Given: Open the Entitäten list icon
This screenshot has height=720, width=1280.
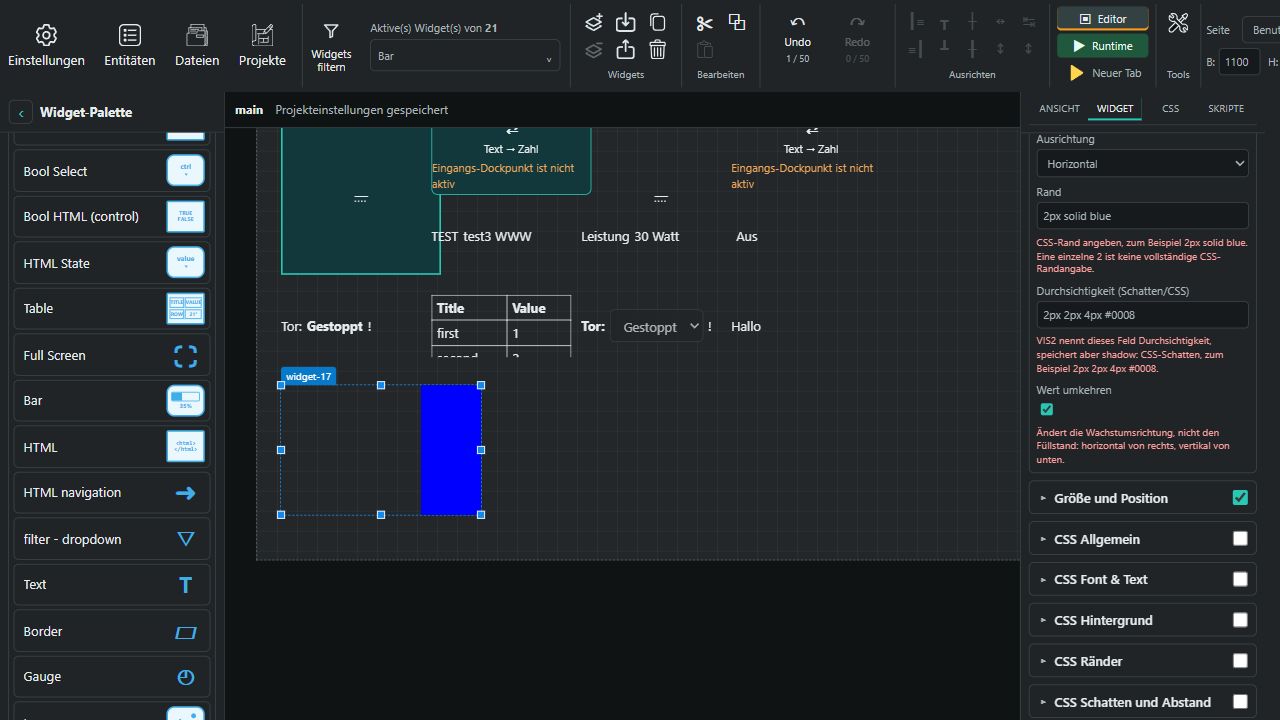Looking at the screenshot, I should [130, 36].
